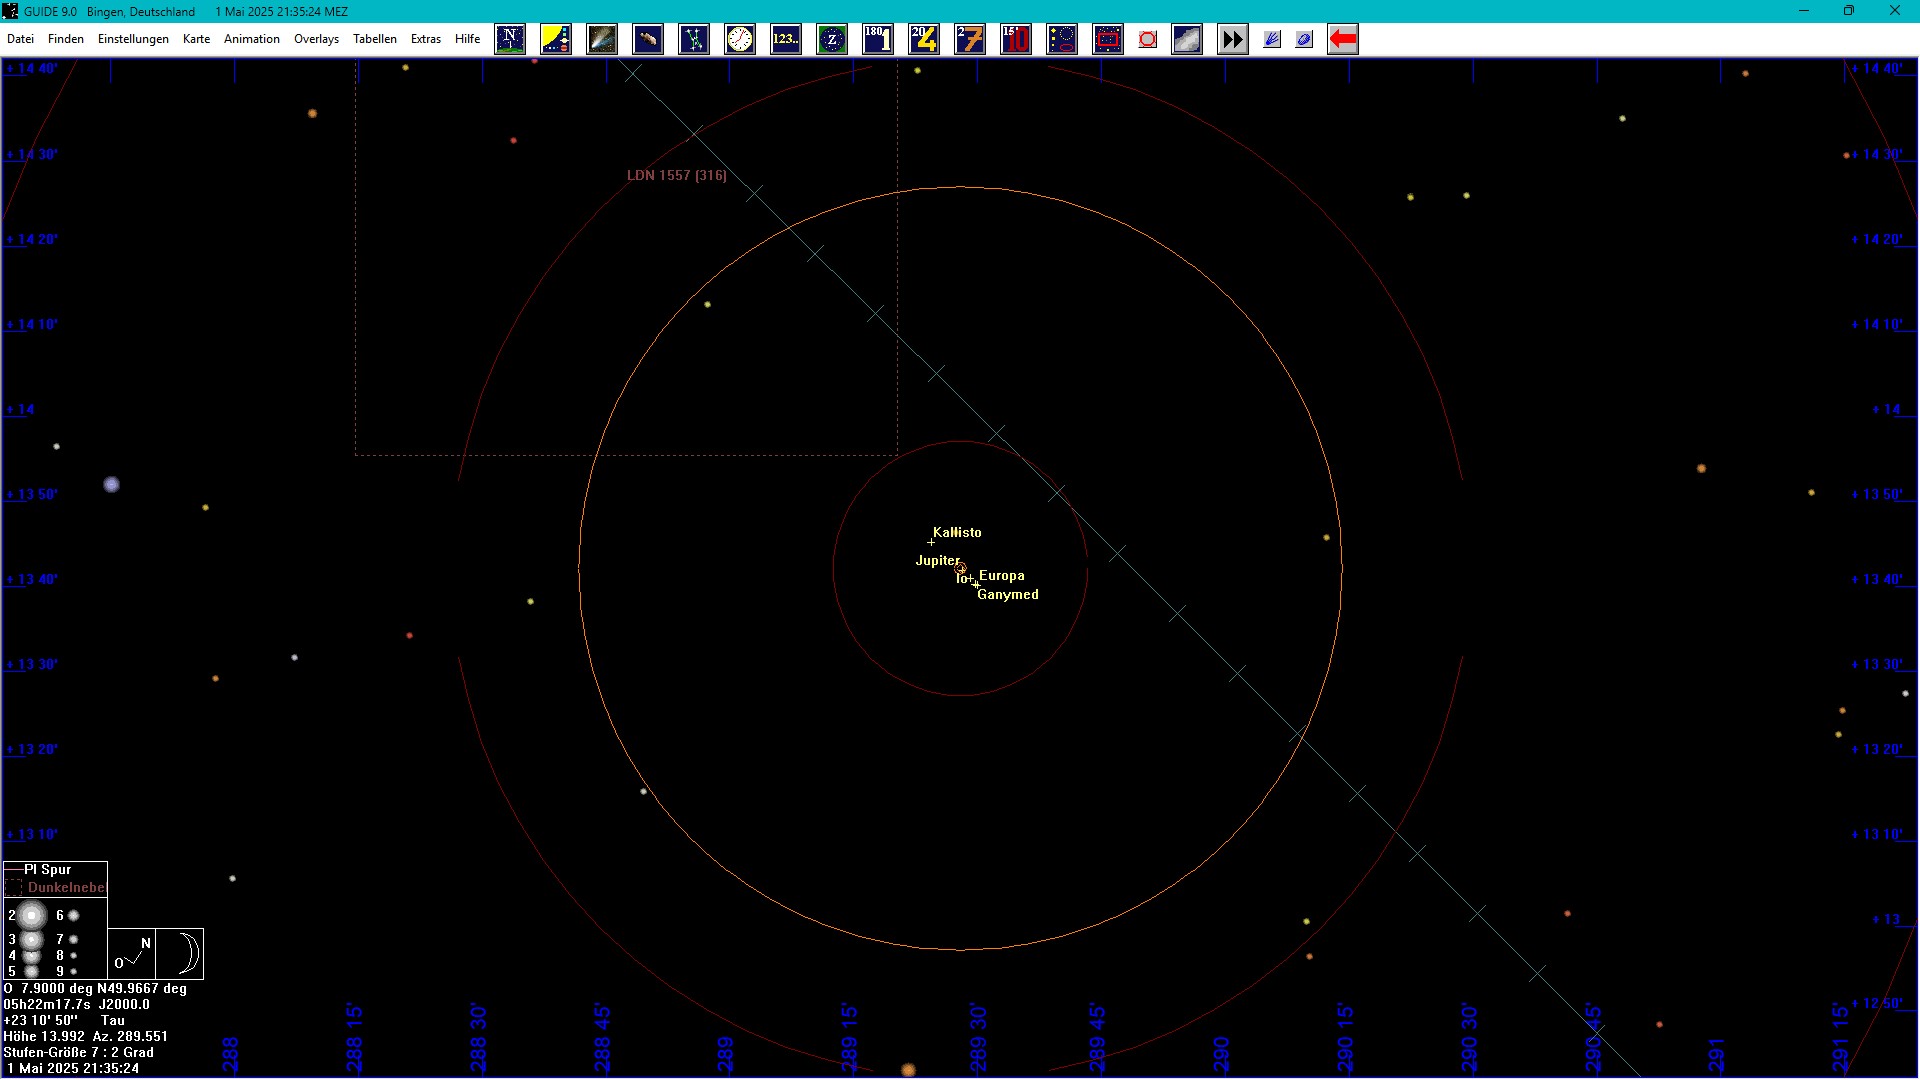Zoom to 180 degree field with level 1 icon

(x=878, y=39)
